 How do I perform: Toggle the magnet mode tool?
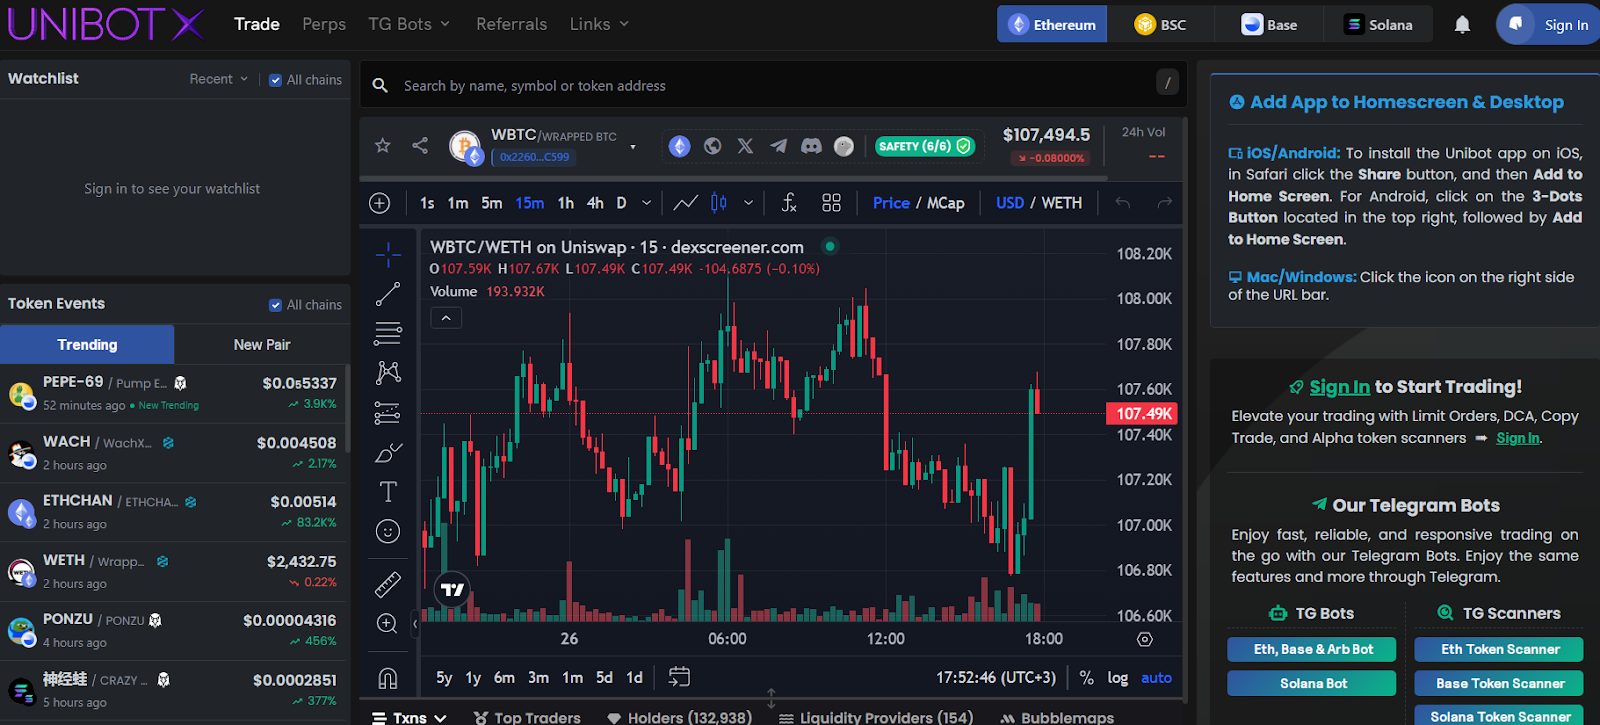(x=388, y=678)
